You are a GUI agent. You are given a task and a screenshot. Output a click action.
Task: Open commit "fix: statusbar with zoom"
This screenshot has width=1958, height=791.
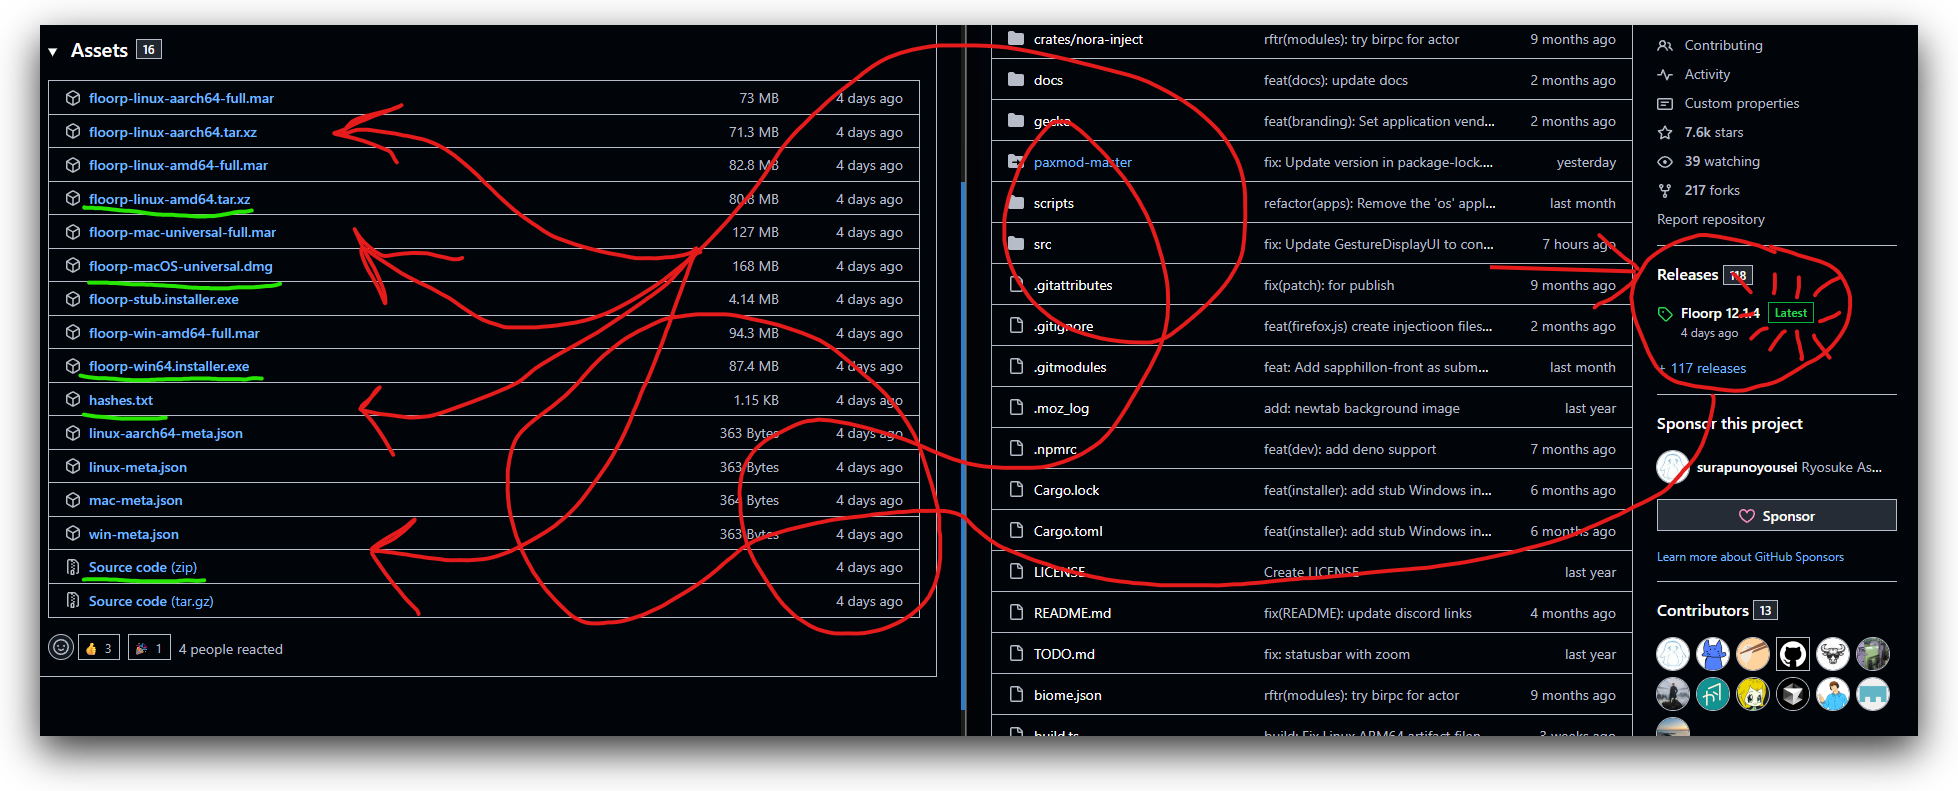click(x=1337, y=654)
